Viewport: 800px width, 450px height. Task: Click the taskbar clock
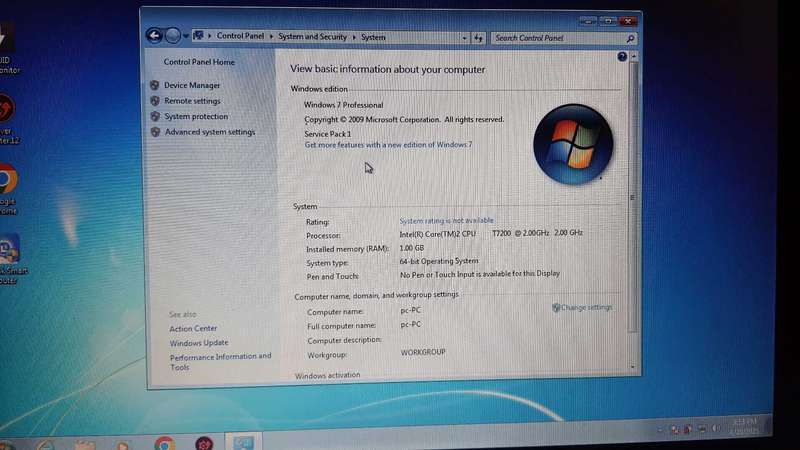745,426
